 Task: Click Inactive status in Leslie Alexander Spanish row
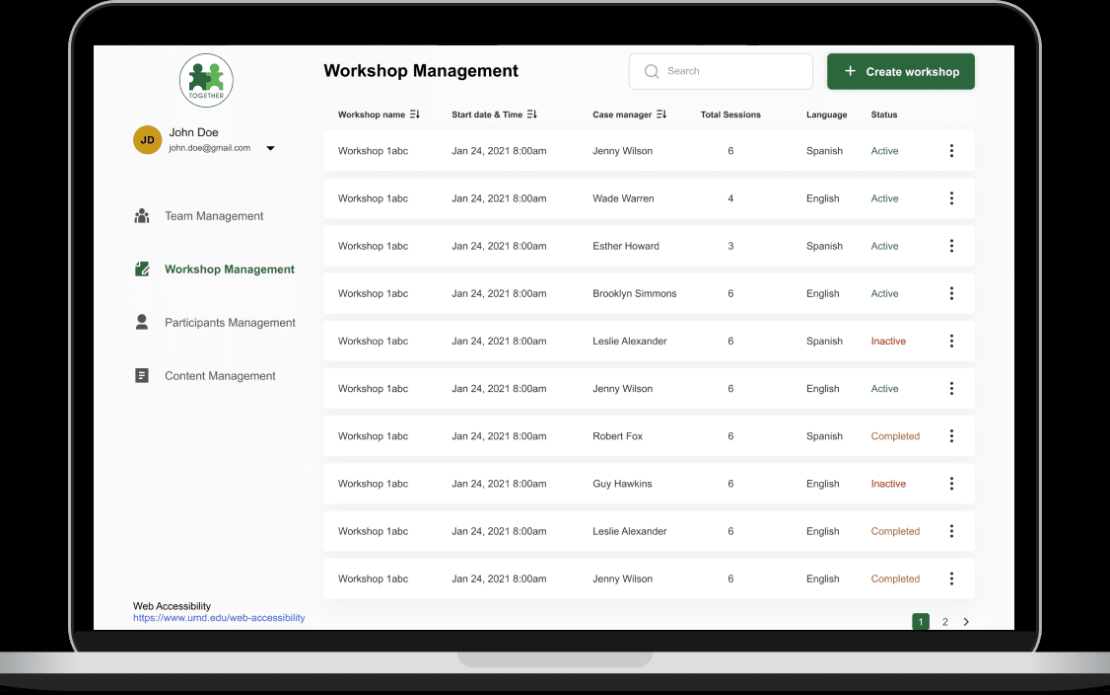pos(888,341)
